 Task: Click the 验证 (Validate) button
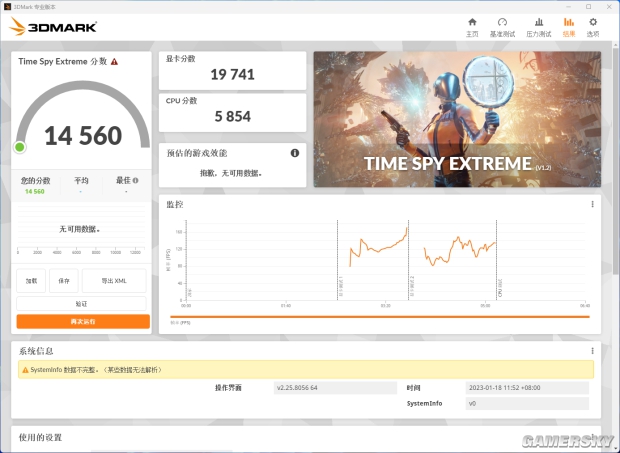81,304
